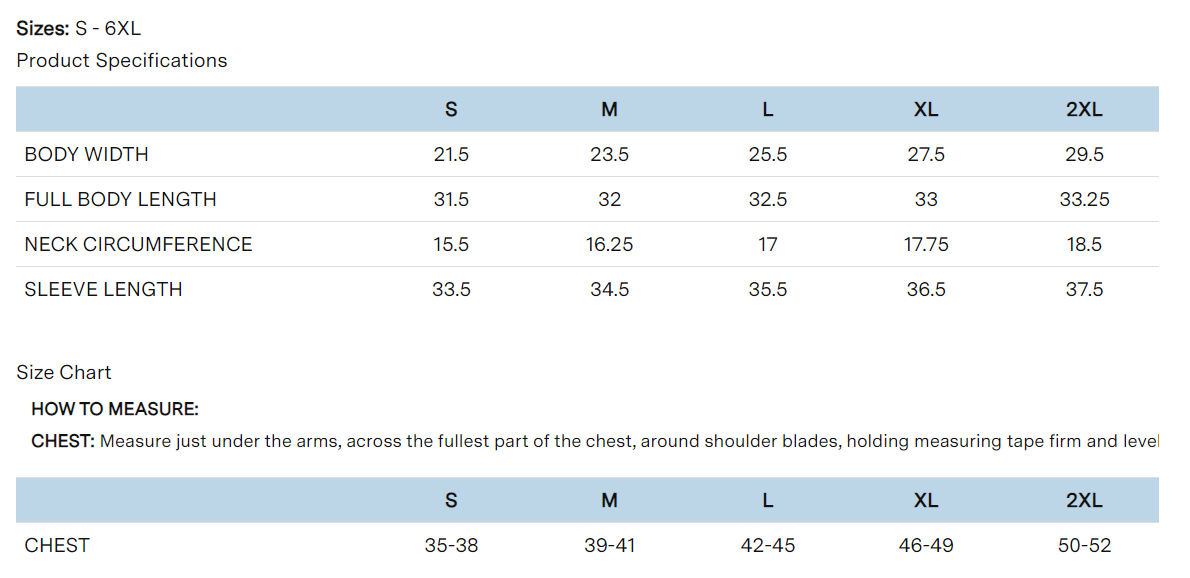This screenshot has width=1190, height=578.
Task: Select the XL header in the Size Chart table
Action: point(926,501)
